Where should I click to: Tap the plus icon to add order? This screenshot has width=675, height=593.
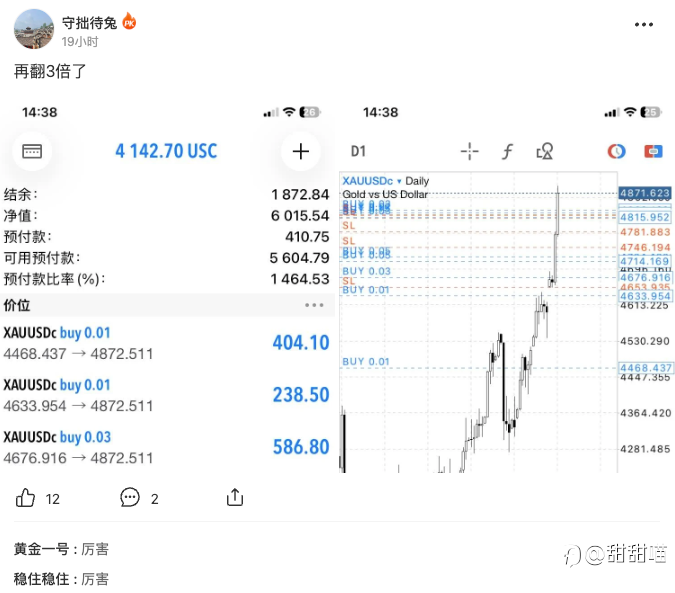[300, 151]
